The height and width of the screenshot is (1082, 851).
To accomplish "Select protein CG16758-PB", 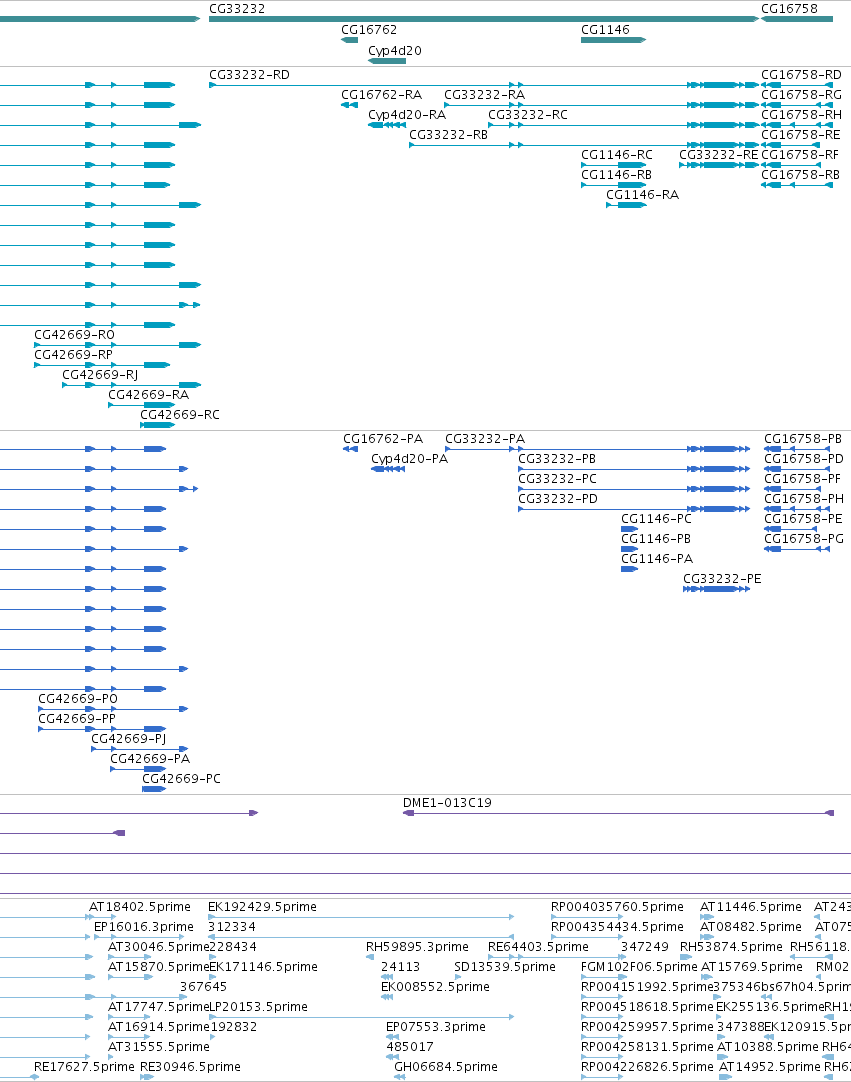I will [x=803, y=439].
